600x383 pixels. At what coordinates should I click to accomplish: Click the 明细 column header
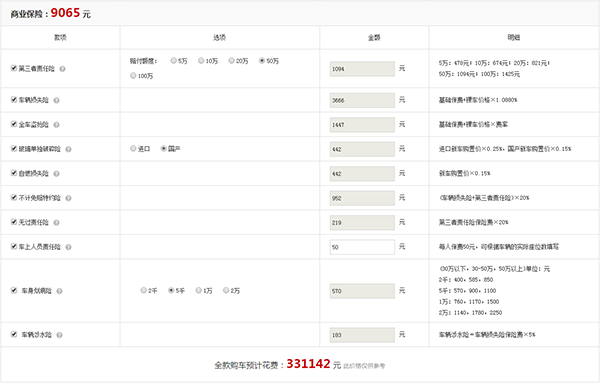tap(514, 37)
